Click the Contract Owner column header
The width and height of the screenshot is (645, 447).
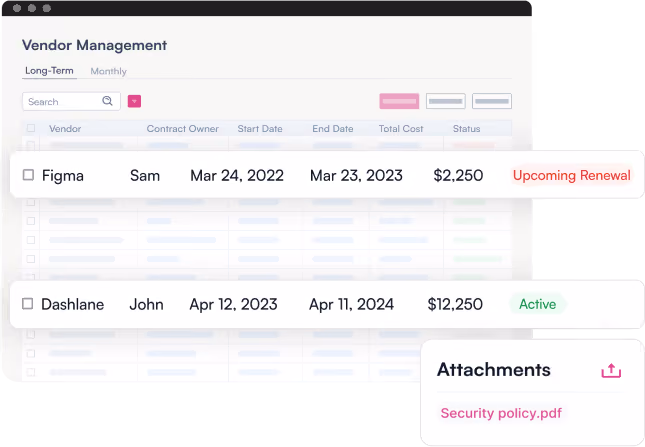tap(183, 129)
